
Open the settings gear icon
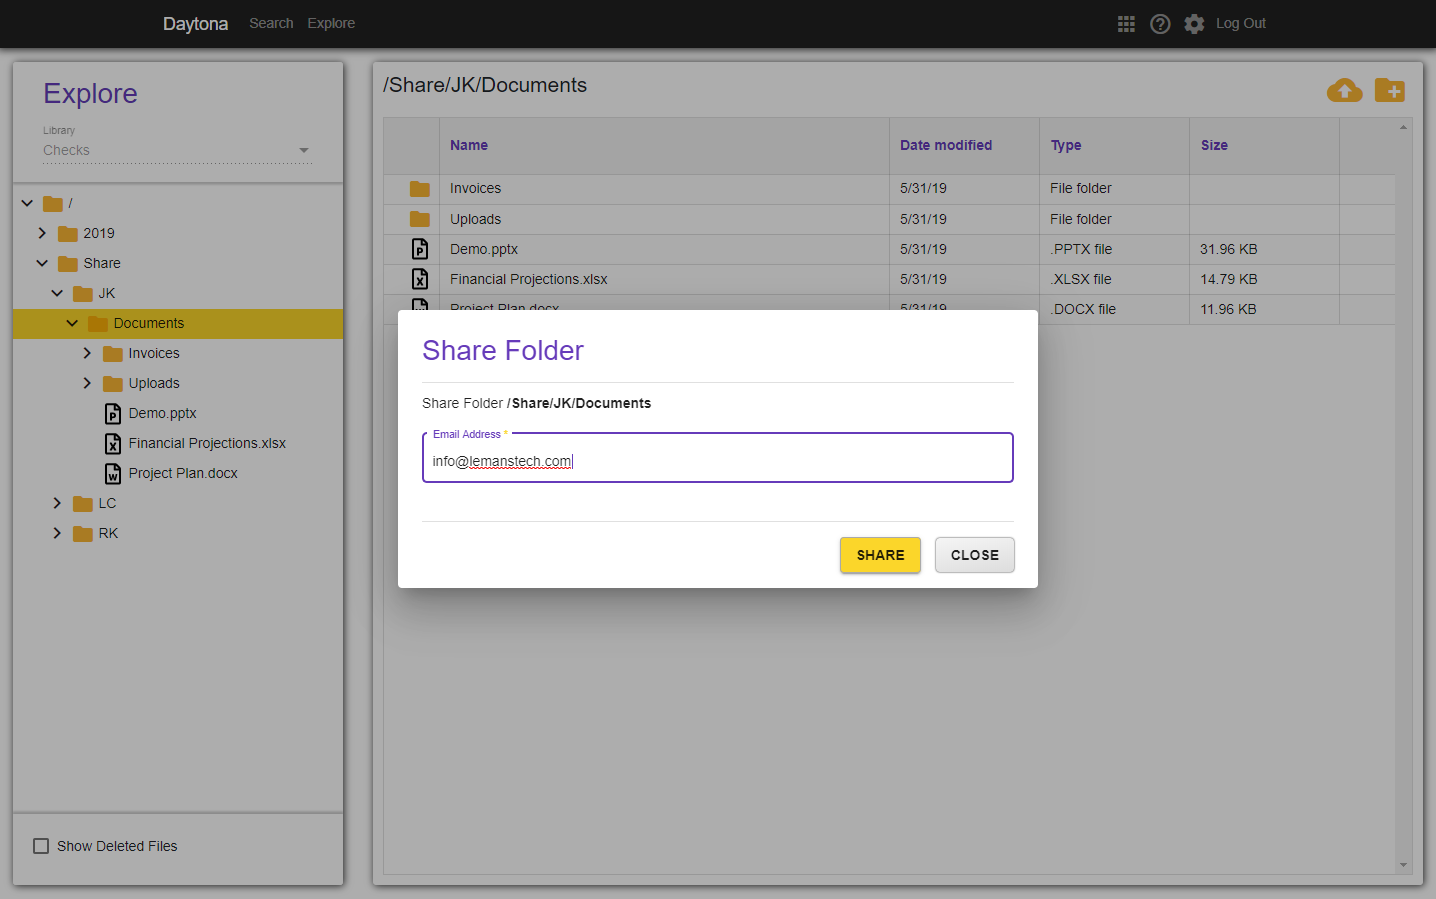1194,24
